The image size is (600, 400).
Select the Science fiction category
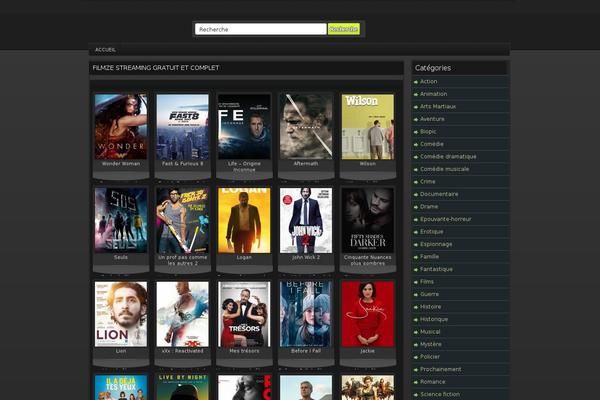[440, 394]
